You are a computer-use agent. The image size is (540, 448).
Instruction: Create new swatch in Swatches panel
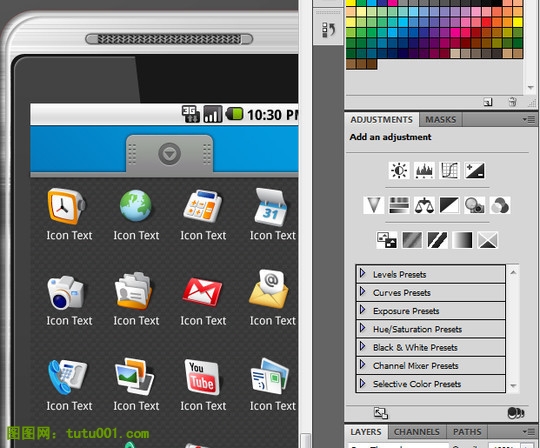pyautogui.click(x=488, y=102)
